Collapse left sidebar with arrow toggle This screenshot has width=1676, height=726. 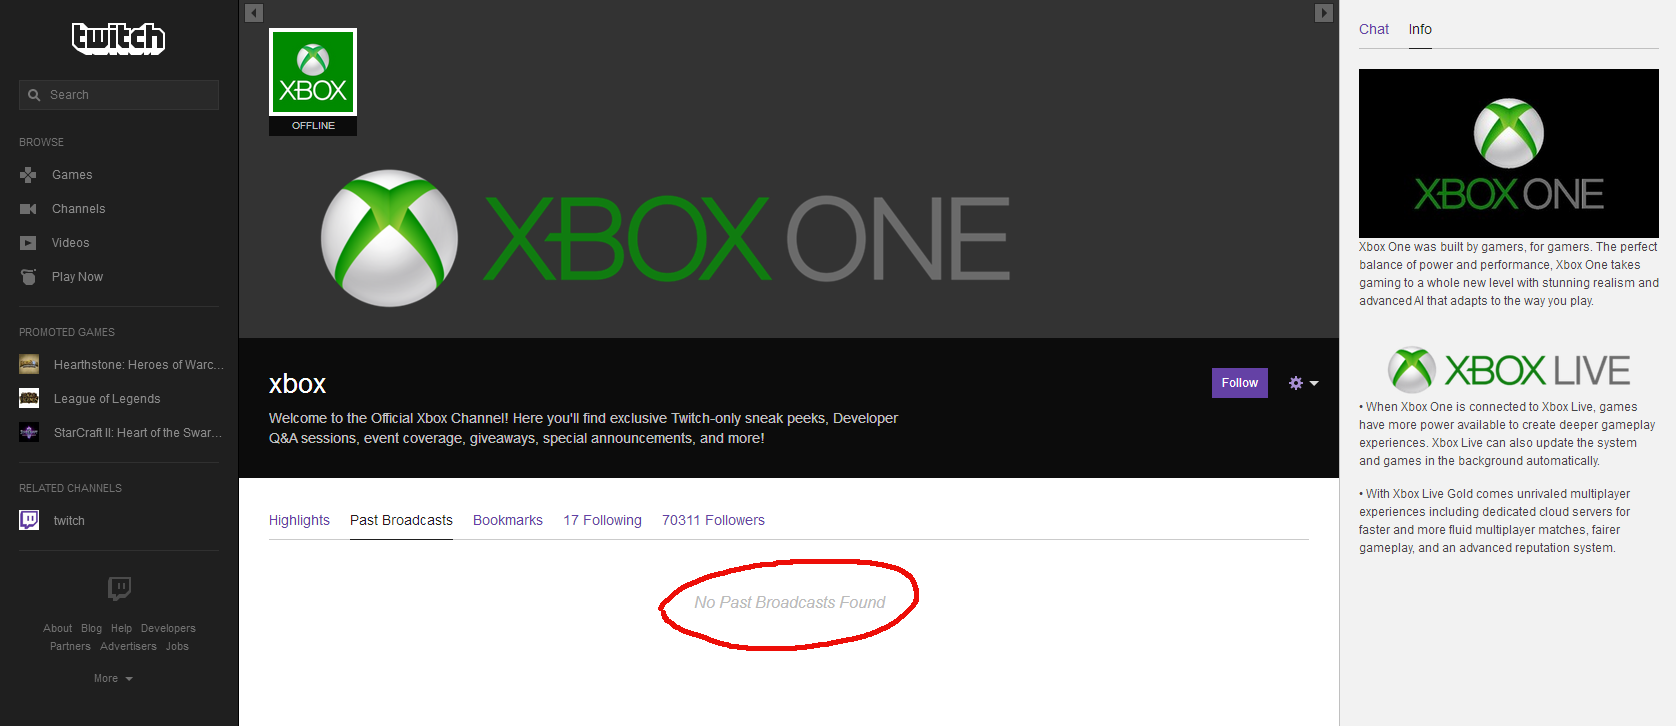254,13
